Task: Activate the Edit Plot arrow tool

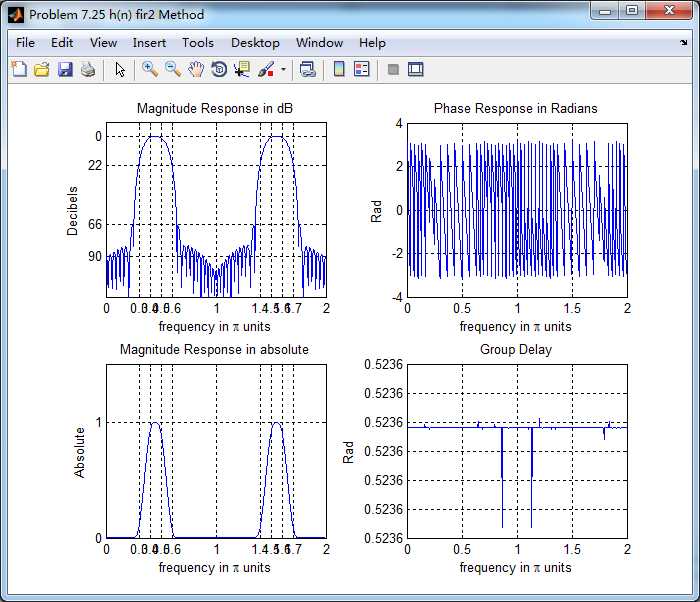Action: (120, 69)
